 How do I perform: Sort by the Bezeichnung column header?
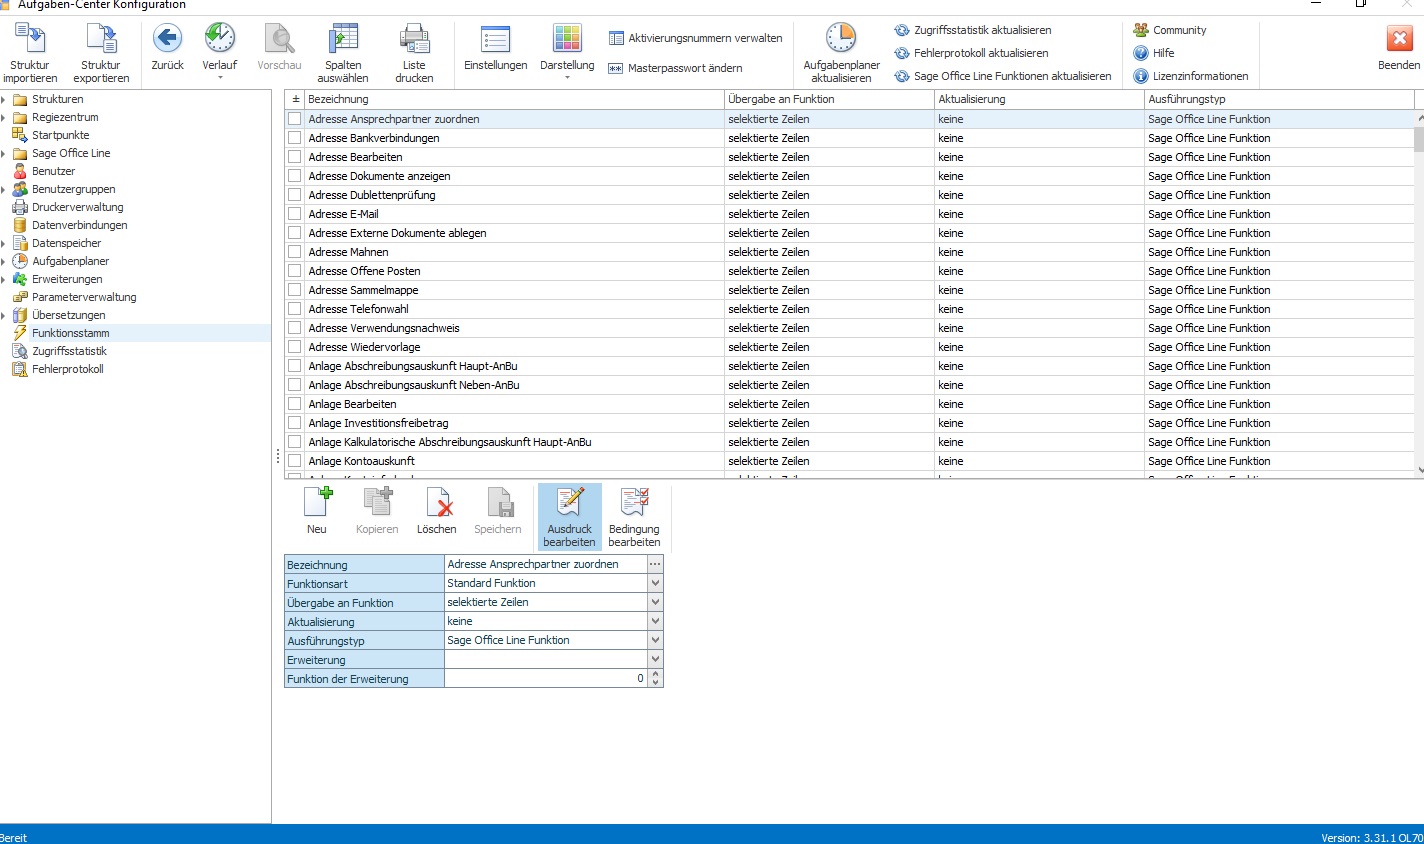(514, 99)
